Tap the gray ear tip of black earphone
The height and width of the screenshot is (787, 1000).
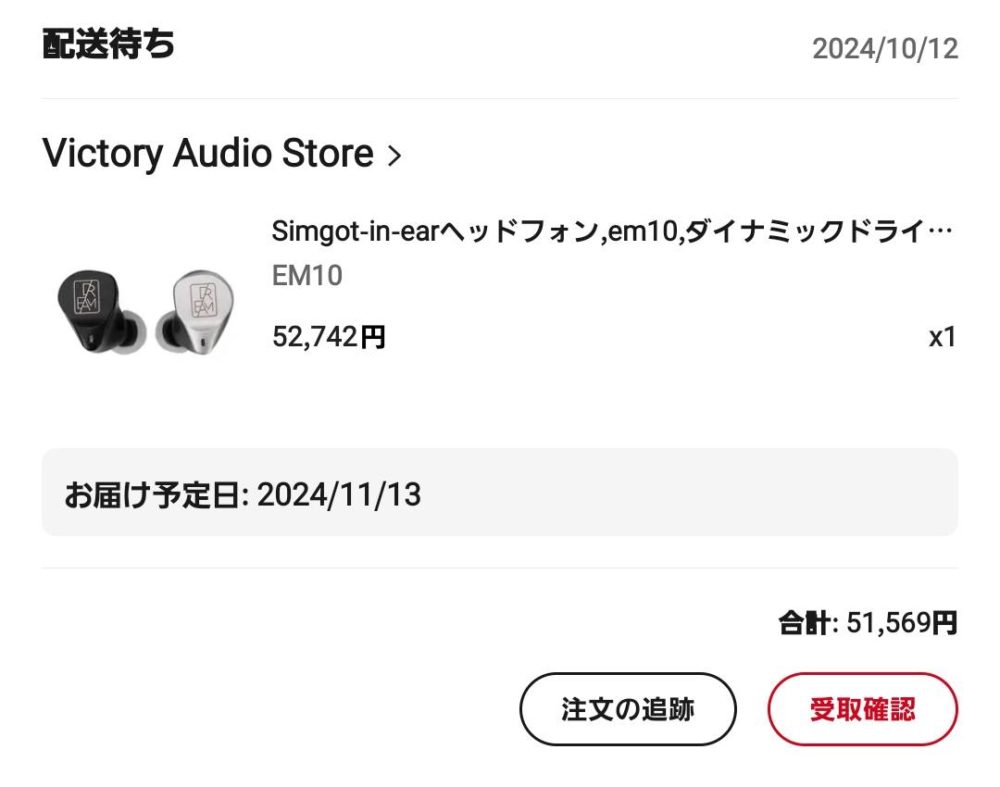(133, 331)
